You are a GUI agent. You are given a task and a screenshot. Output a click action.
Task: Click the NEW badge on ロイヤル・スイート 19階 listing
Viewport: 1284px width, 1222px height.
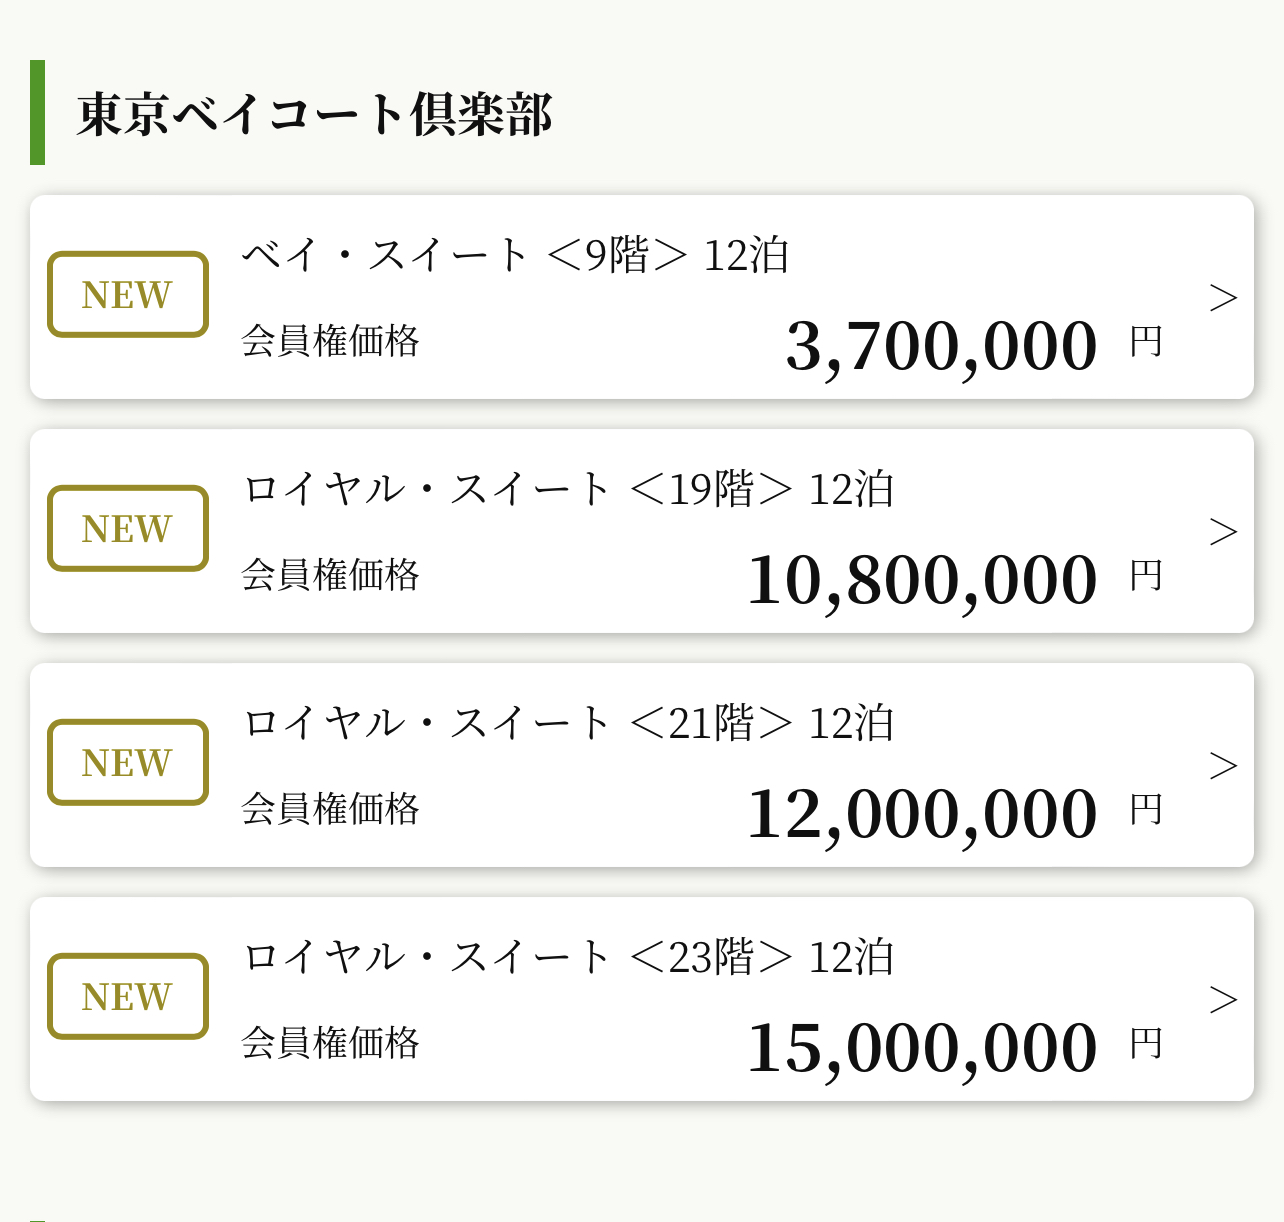coord(127,528)
